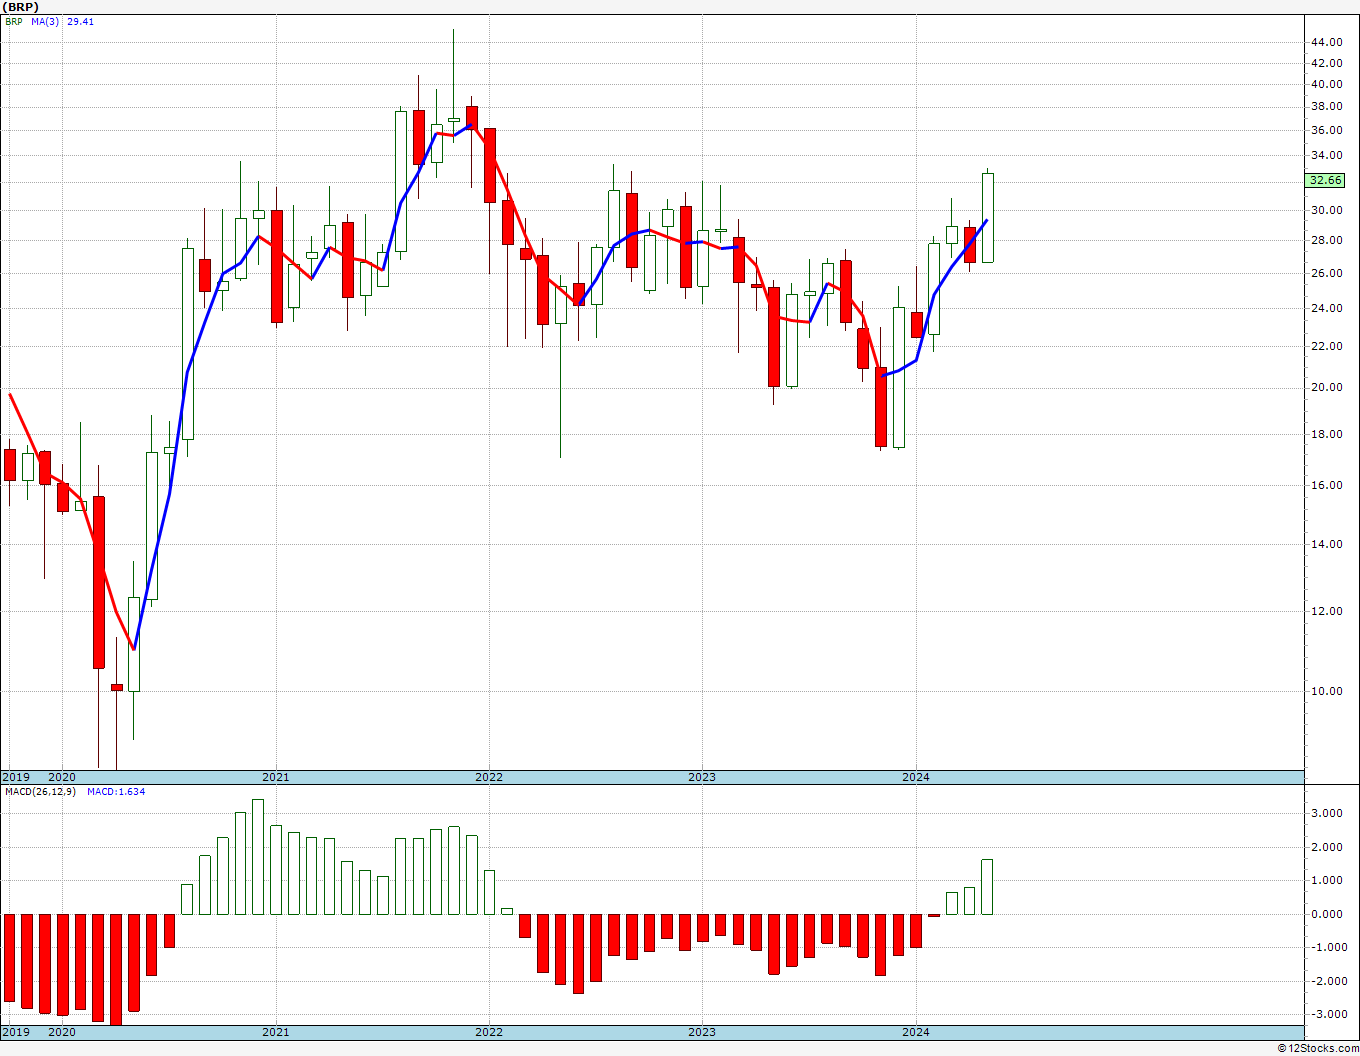Click 2021 on the MACD panel time axis
The image size is (1360, 1056).
tap(275, 1032)
